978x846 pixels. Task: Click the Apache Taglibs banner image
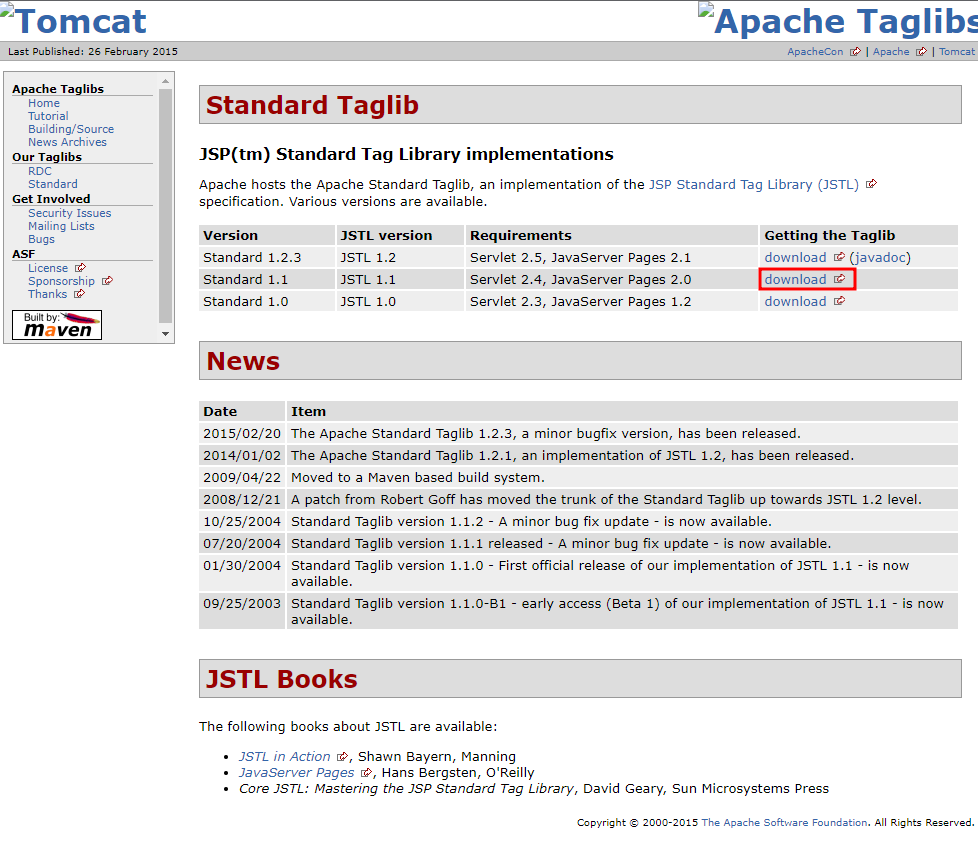click(838, 21)
